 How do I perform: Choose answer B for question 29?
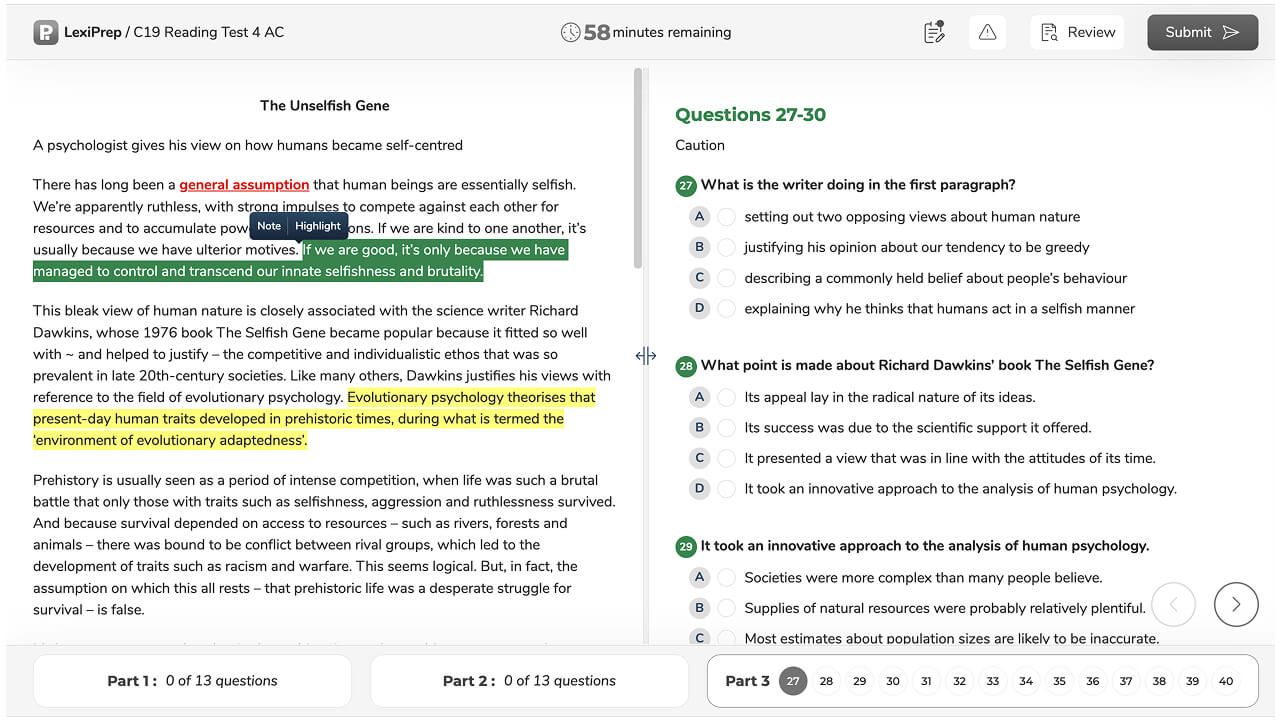click(726, 607)
